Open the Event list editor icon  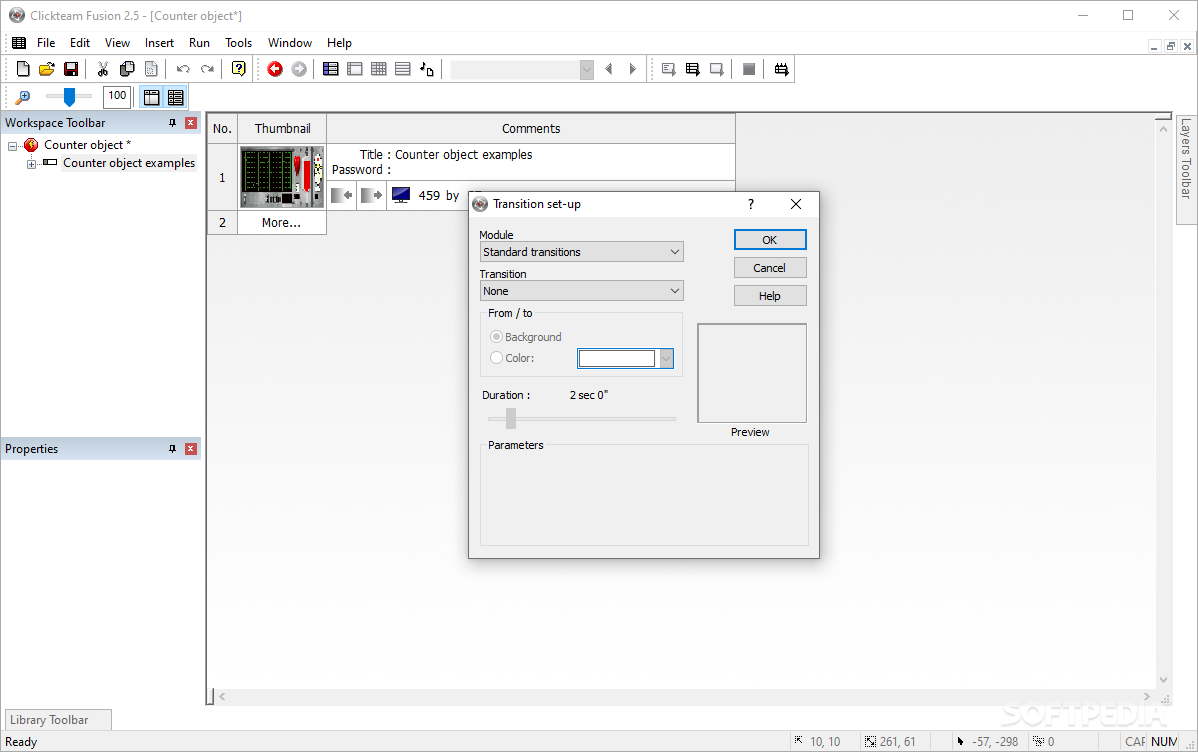coord(403,70)
